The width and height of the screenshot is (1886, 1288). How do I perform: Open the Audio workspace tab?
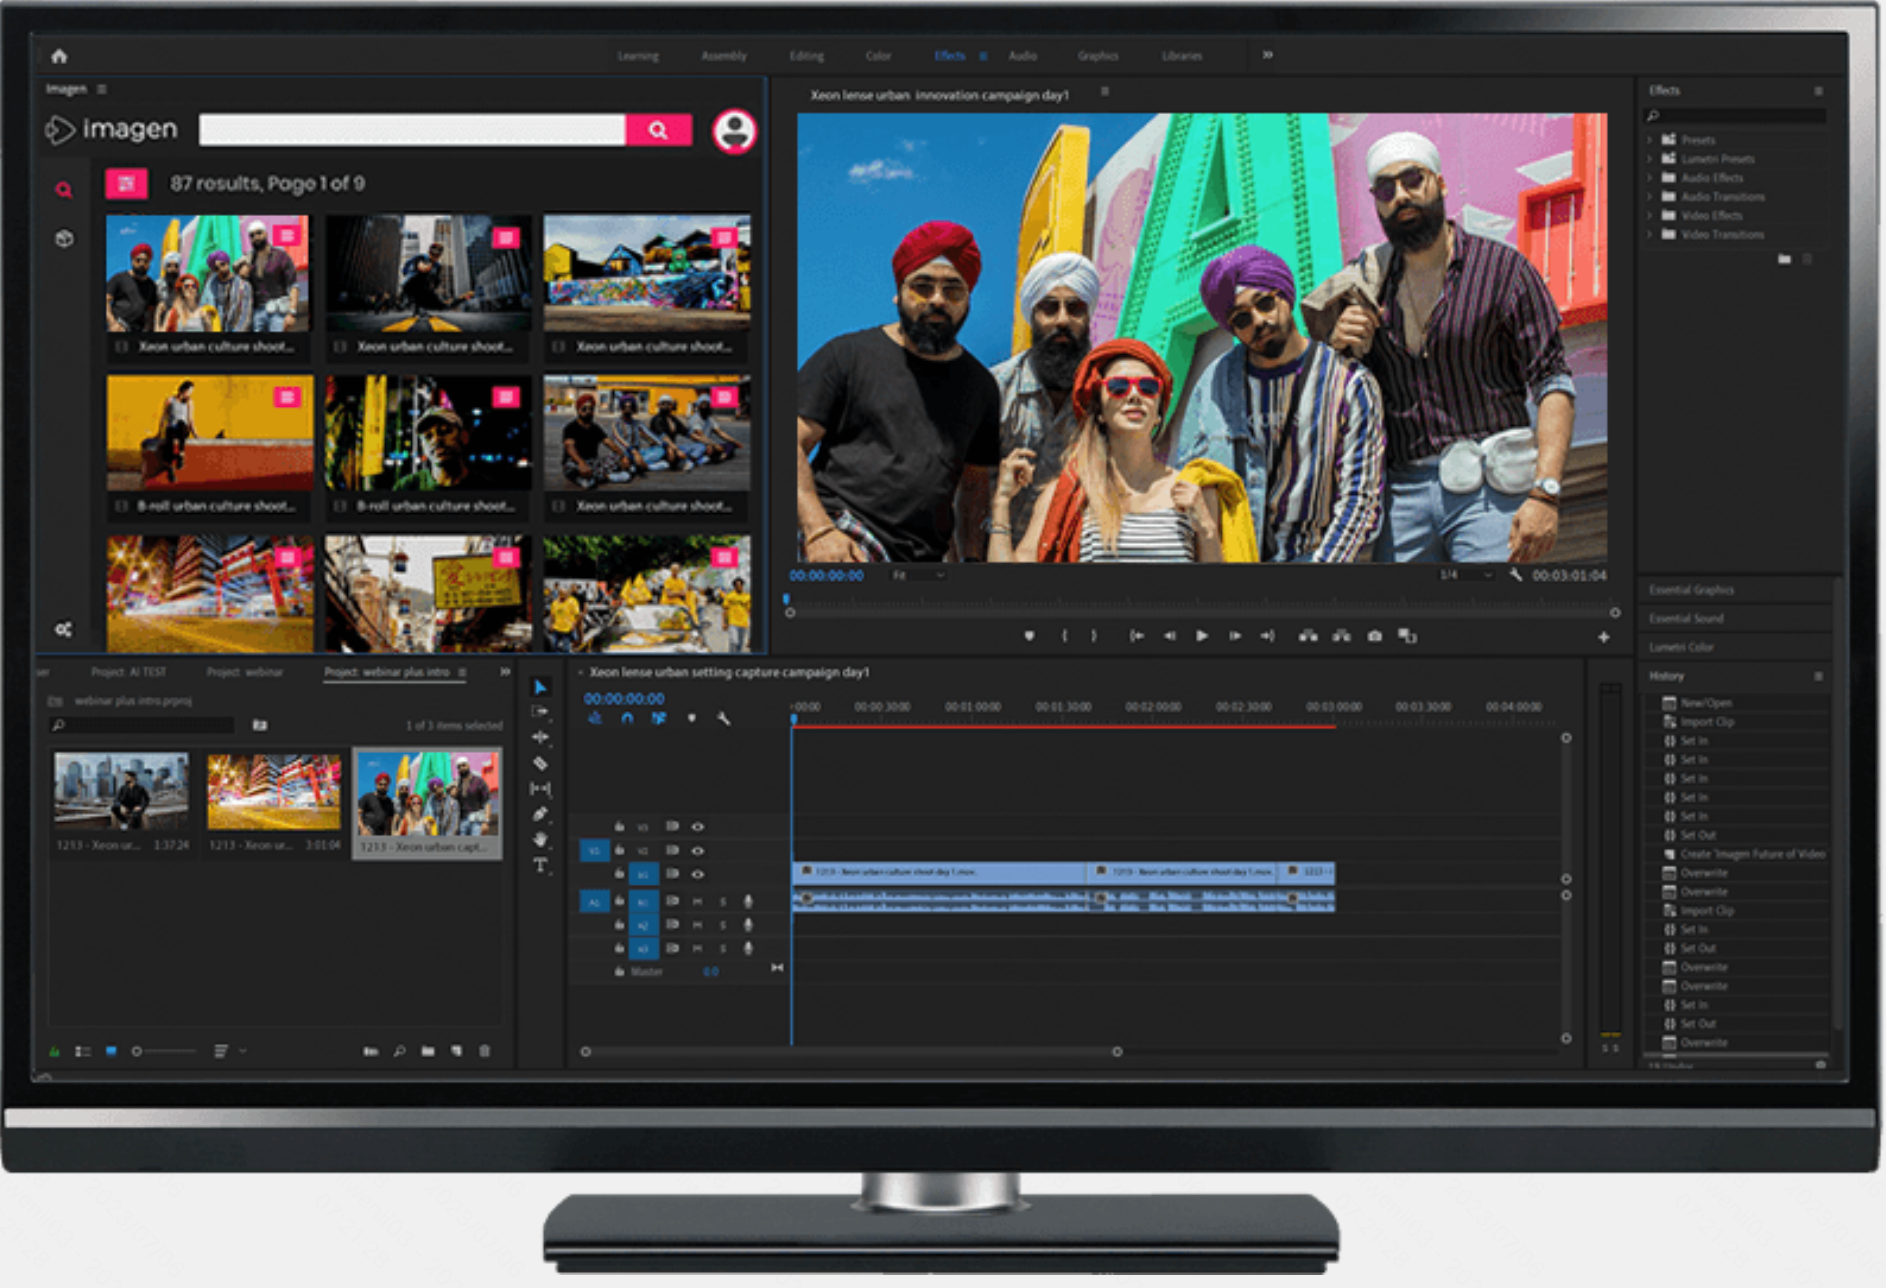click(x=1022, y=56)
